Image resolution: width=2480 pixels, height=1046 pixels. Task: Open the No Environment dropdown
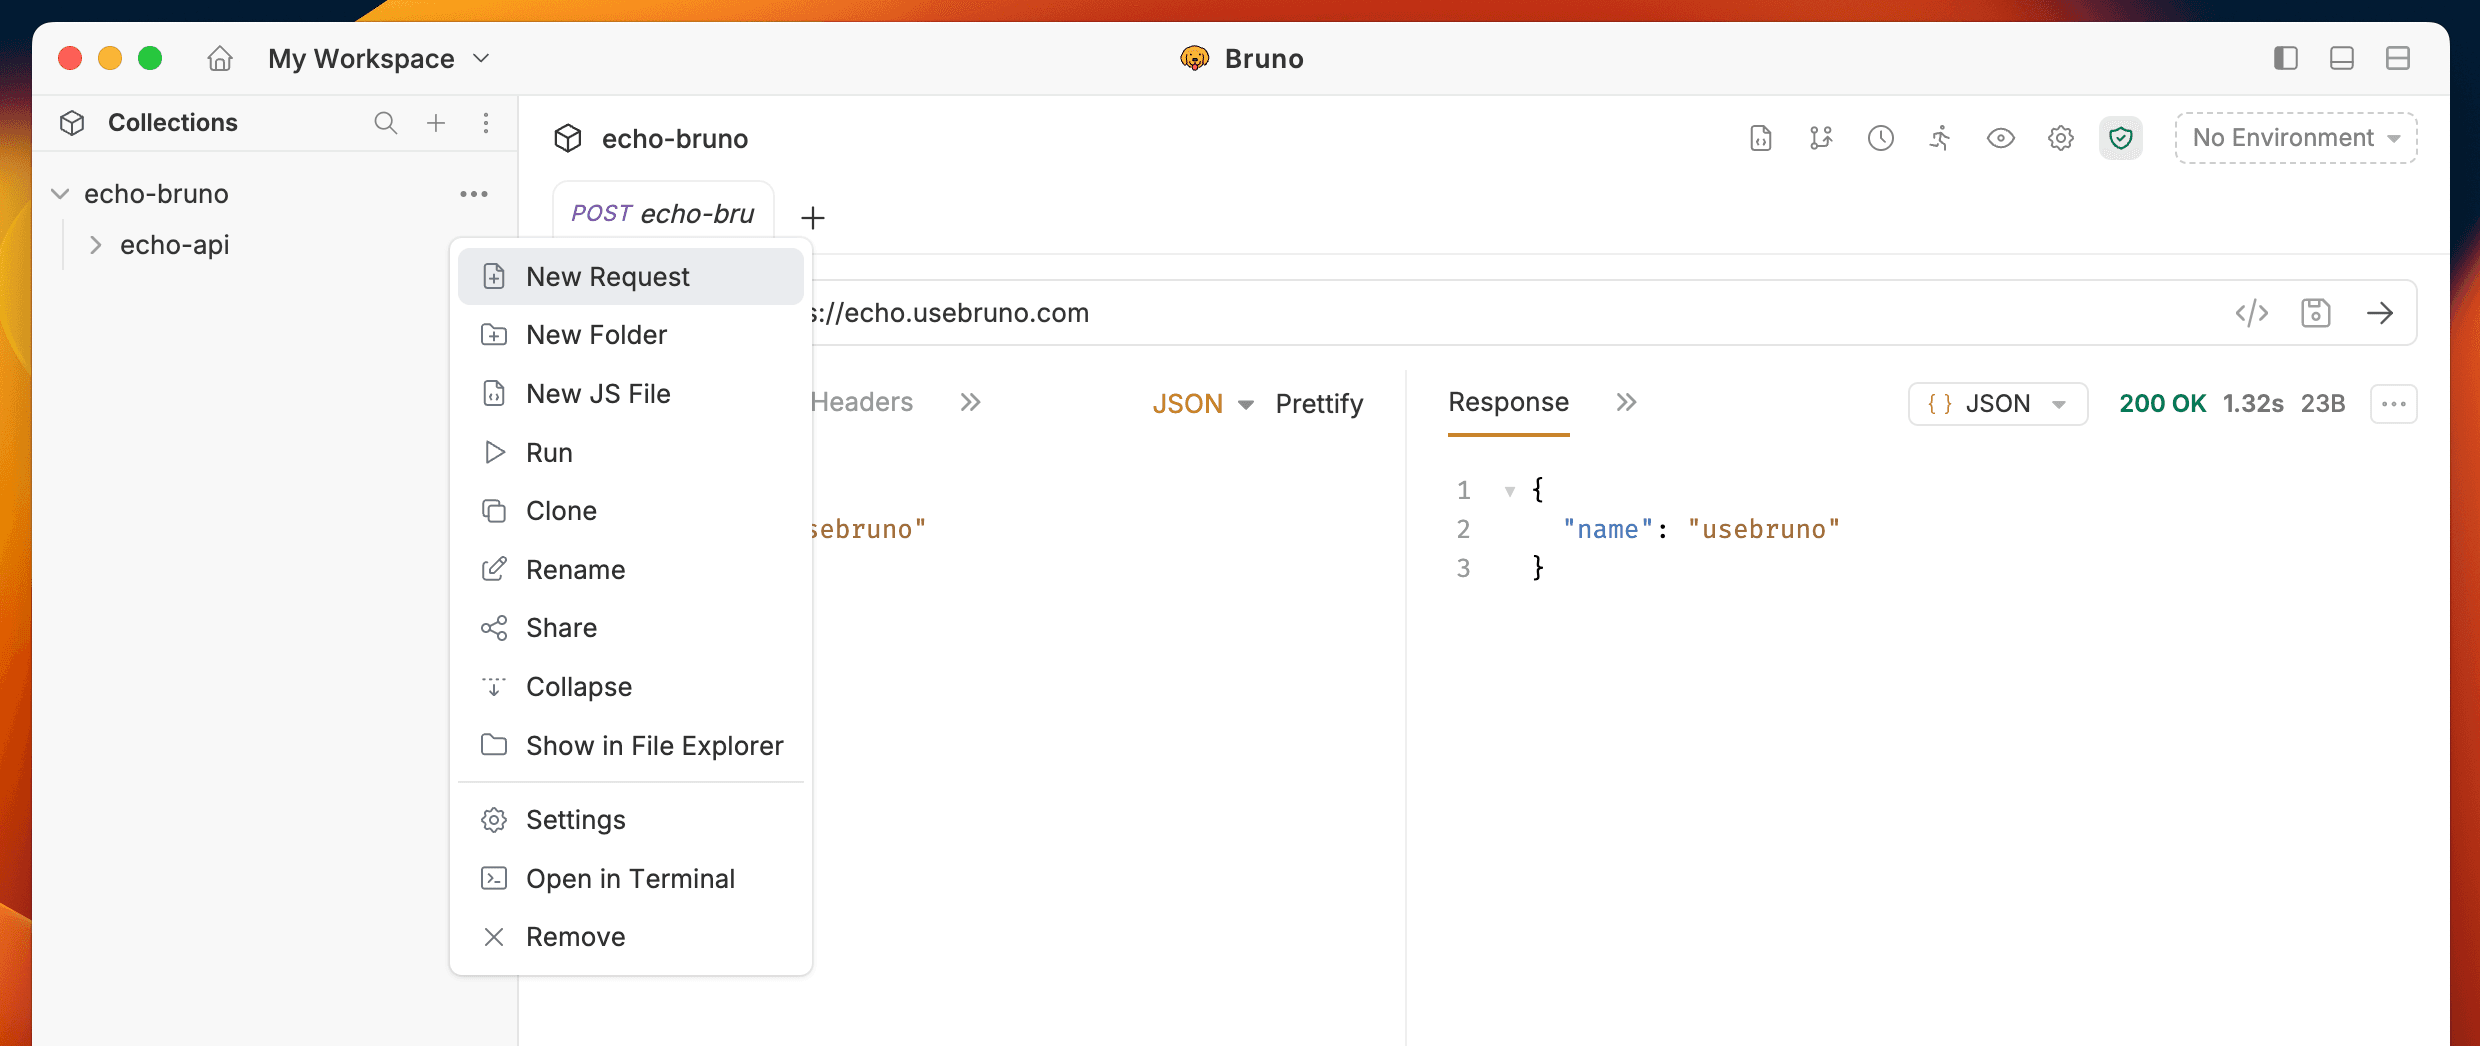pos(2295,138)
